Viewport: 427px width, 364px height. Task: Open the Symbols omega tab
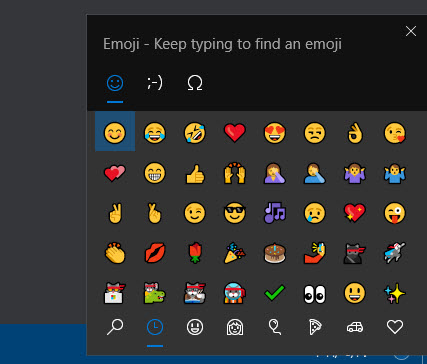coord(195,83)
